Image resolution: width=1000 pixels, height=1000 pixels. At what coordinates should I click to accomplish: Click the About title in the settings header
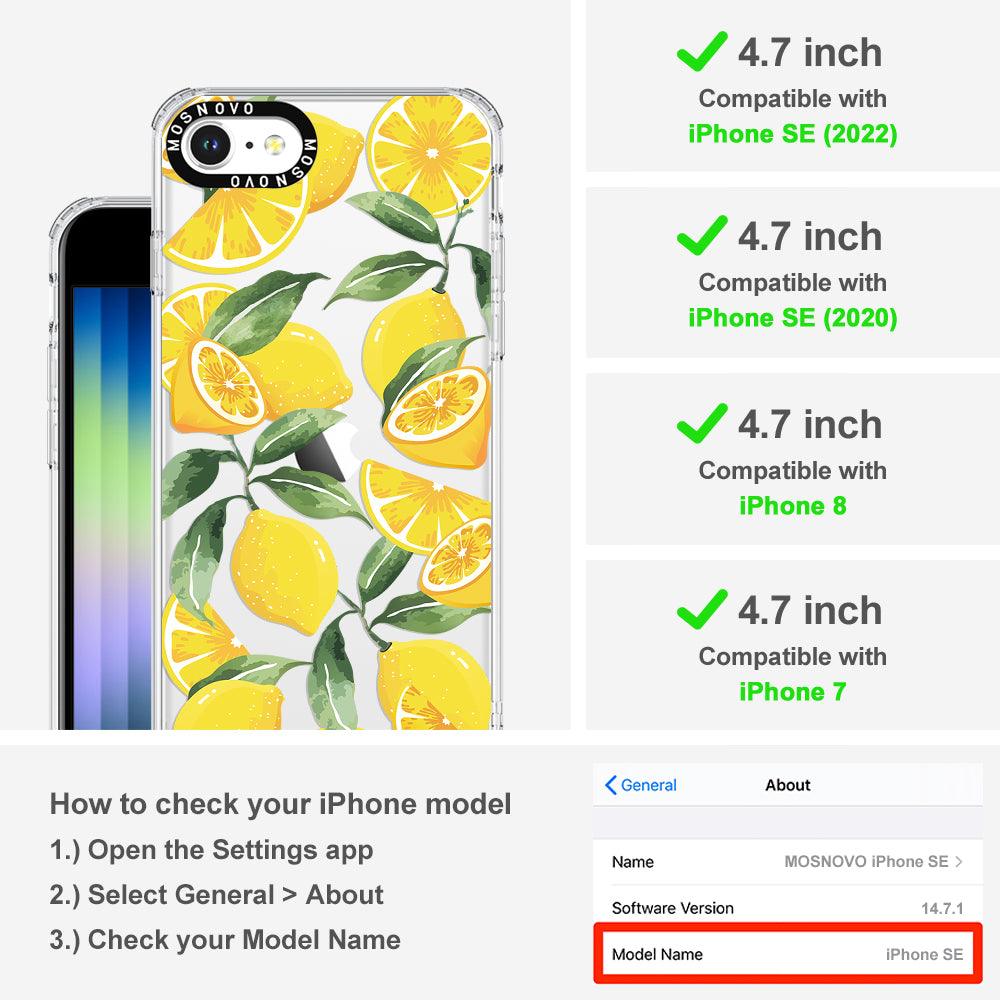point(788,785)
